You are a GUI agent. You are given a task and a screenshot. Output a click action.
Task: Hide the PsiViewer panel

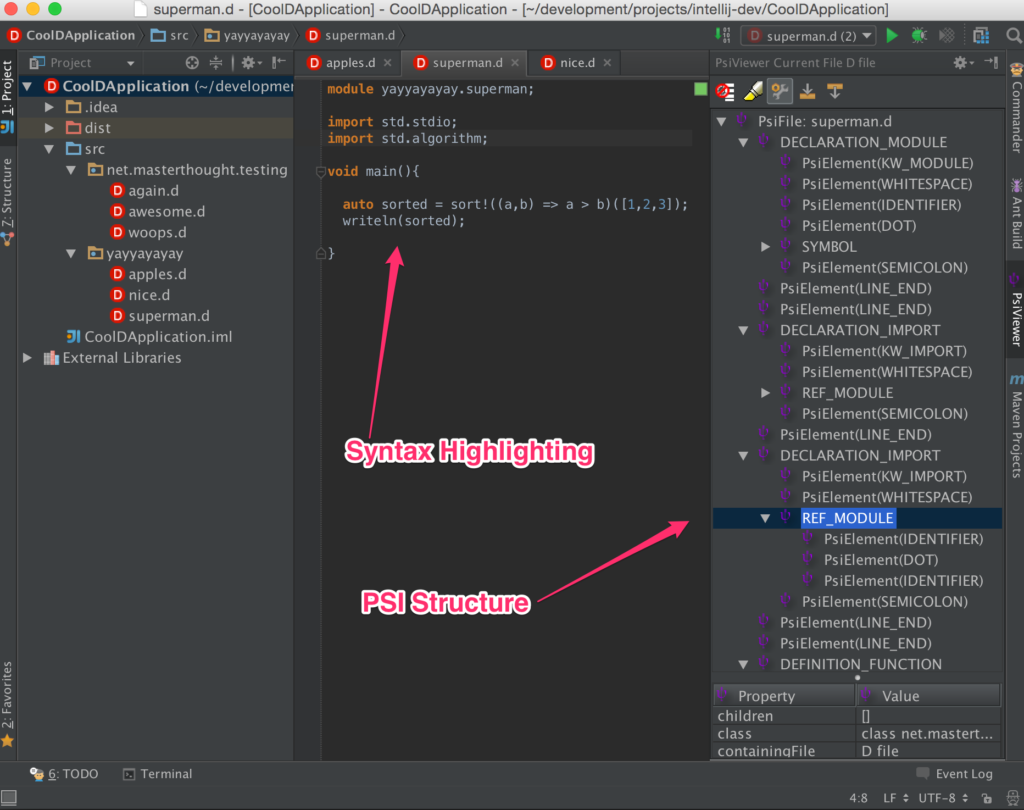click(x=991, y=62)
